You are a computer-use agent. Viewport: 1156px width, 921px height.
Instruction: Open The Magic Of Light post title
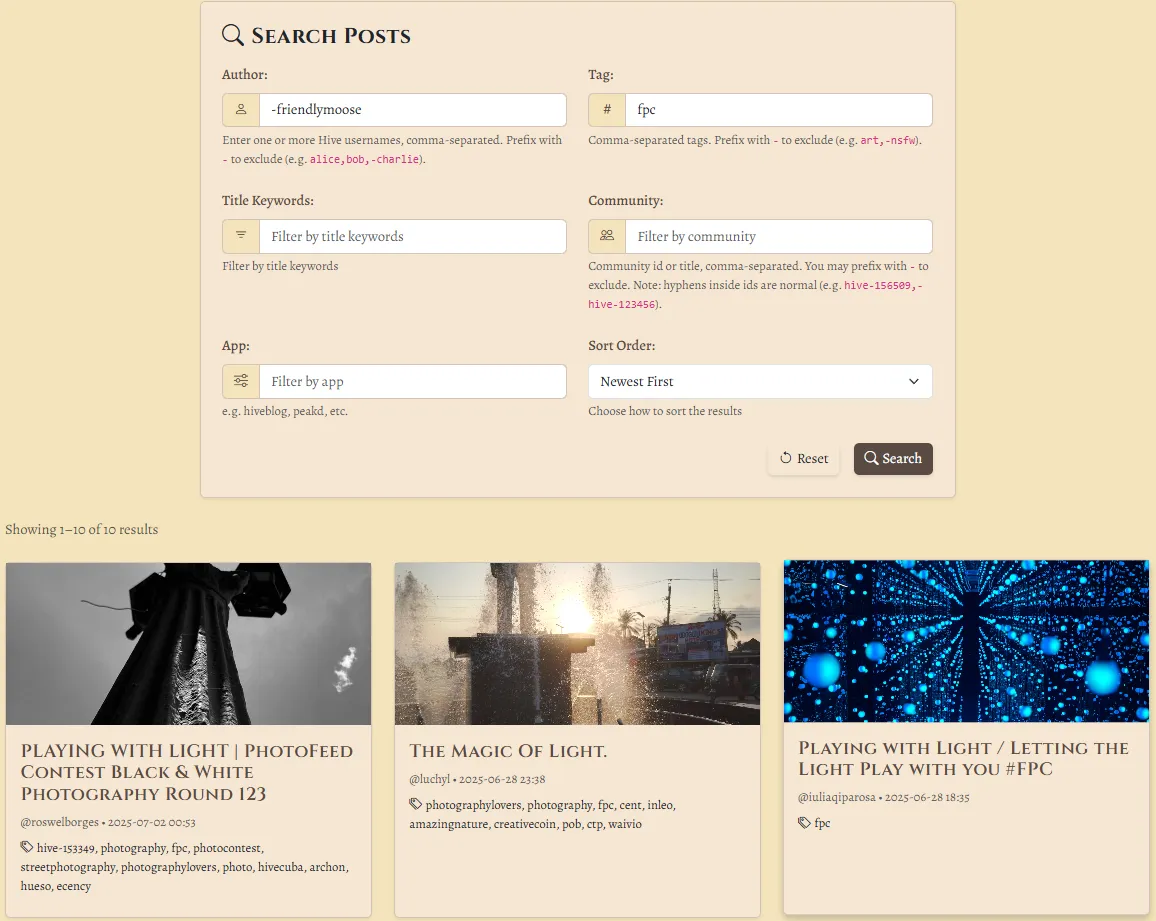coord(508,751)
